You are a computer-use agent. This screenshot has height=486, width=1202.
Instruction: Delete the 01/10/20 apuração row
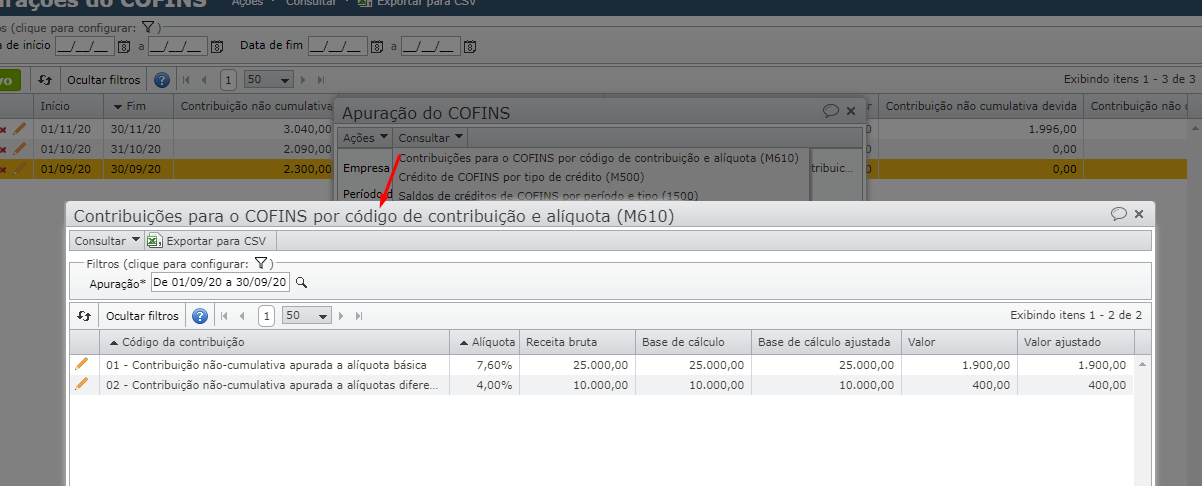[3, 149]
